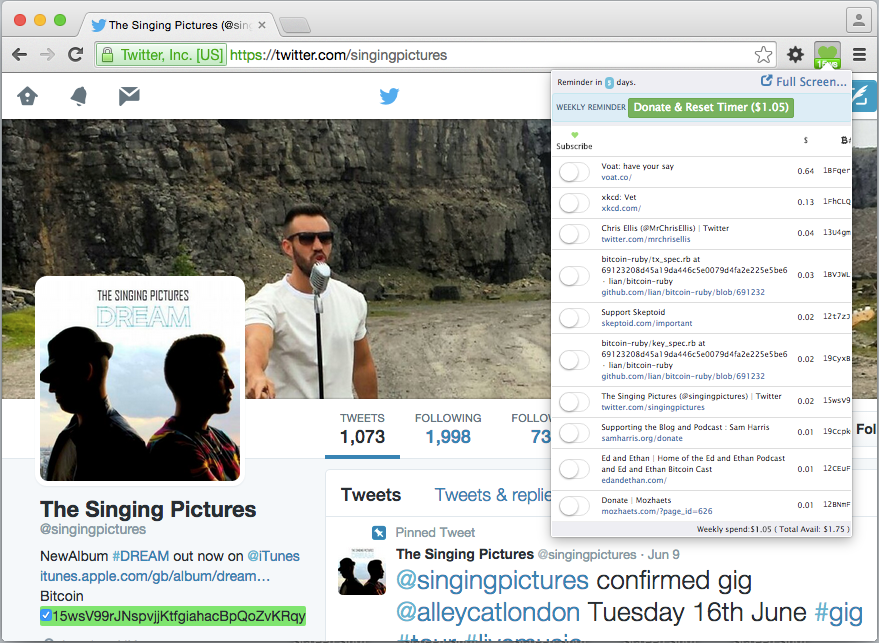Click The Singing Pictures profile name
This screenshot has width=879, height=643.
coord(148,509)
